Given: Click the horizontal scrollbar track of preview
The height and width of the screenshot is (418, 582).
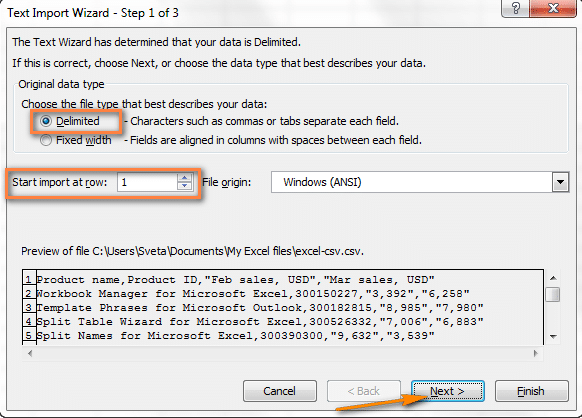Looking at the screenshot, I should (x=282, y=353).
